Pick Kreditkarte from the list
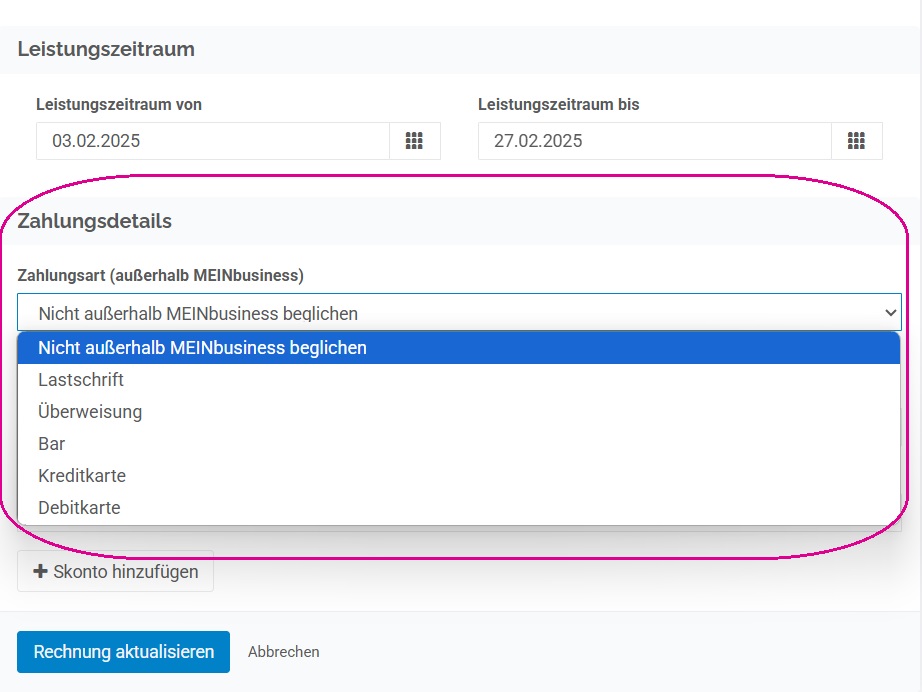922x692 pixels. (459, 476)
